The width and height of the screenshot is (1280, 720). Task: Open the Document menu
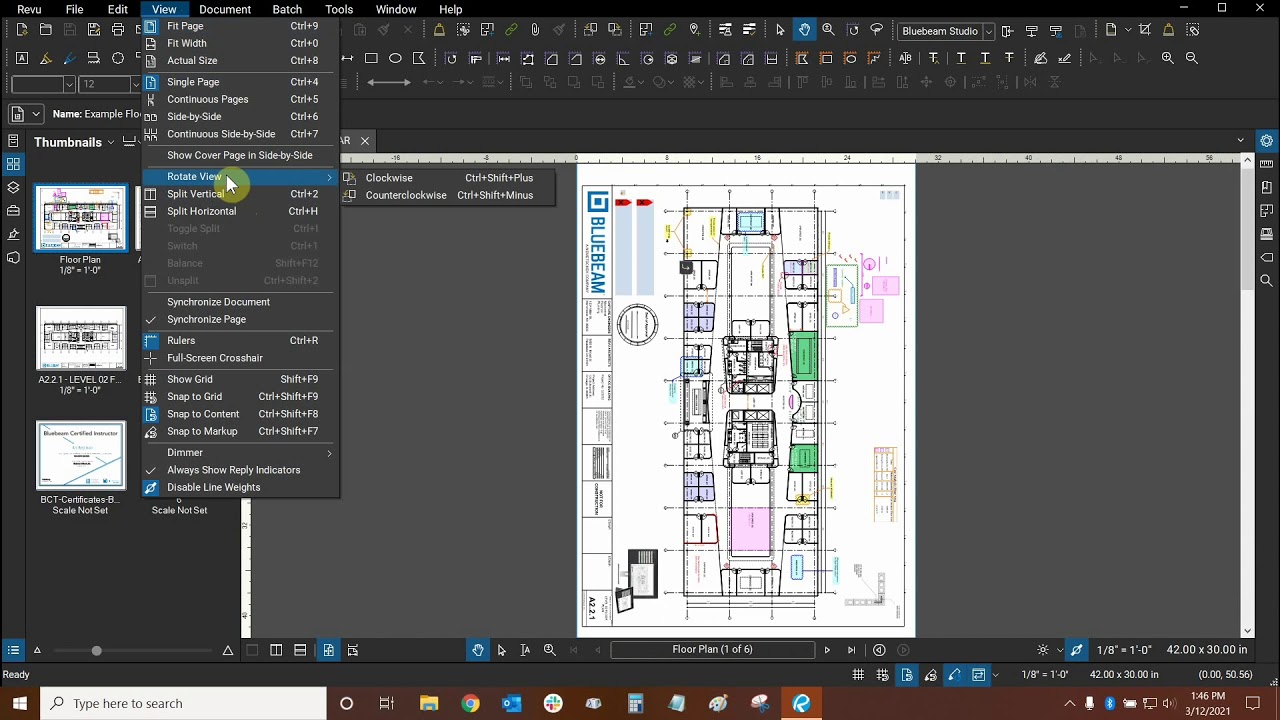(x=225, y=9)
